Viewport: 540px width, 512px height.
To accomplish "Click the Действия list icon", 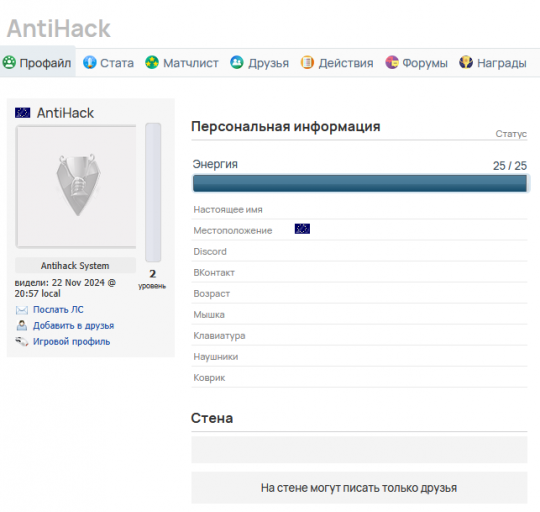I will 307,62.
